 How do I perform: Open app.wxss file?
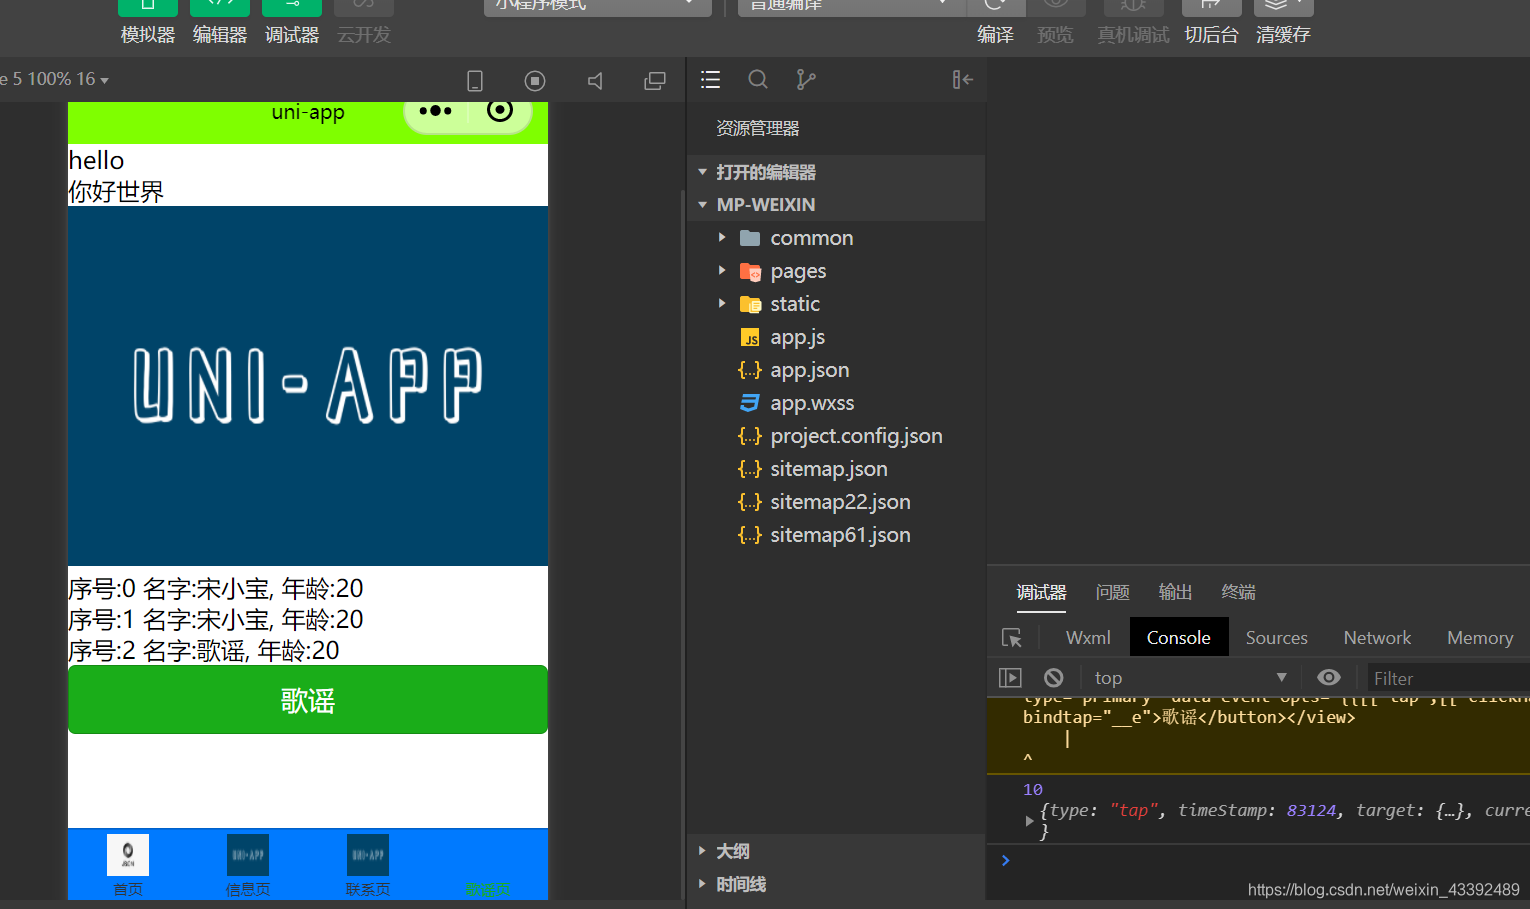point(836,403)
